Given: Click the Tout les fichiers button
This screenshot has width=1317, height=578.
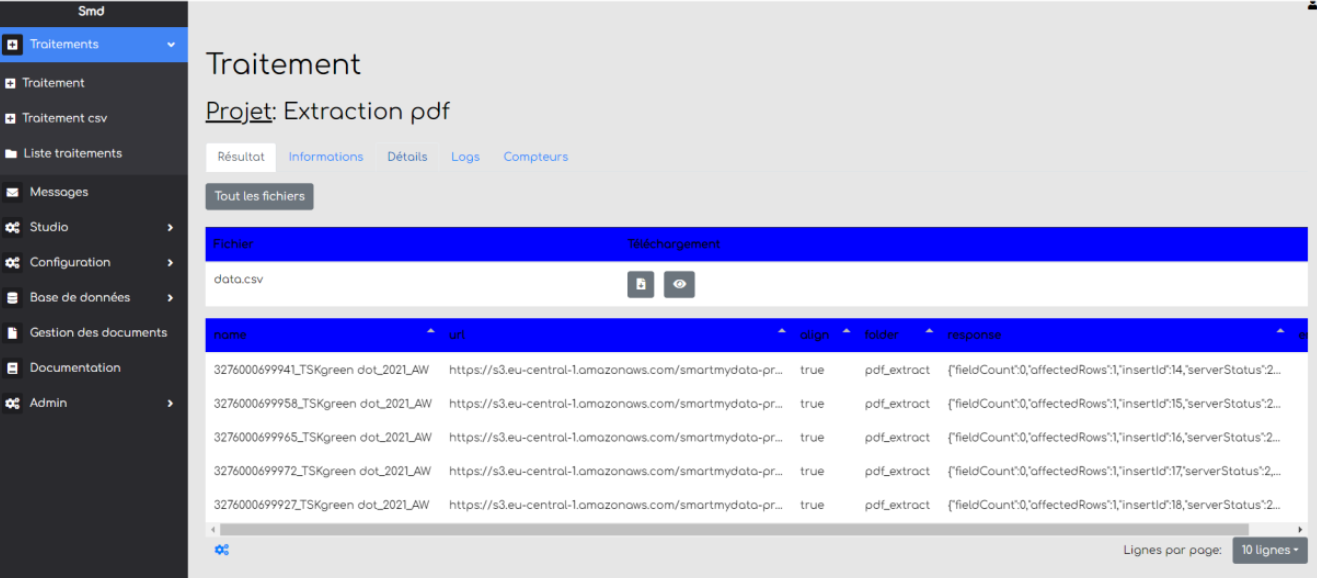Looking at the screenshot, I should point(259,196).
